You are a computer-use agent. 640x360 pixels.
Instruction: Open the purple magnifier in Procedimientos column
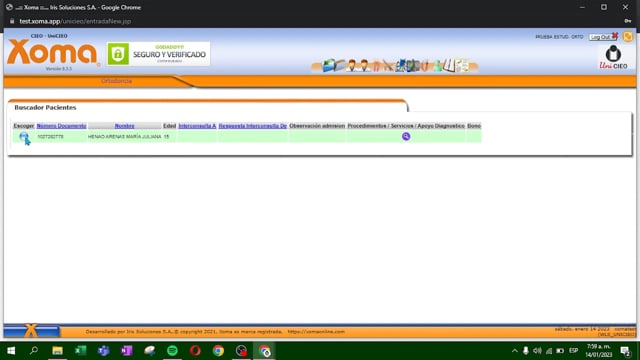point(406,136)
